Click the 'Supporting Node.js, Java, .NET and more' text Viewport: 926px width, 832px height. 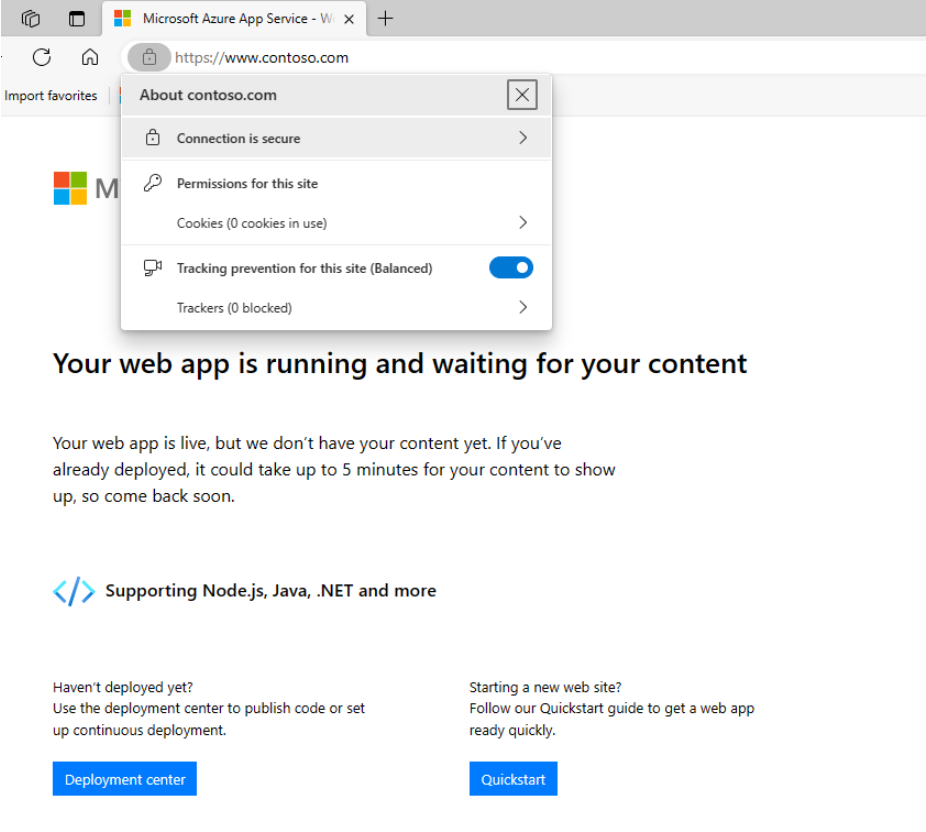pyautogui.click(x=270, y=591)
